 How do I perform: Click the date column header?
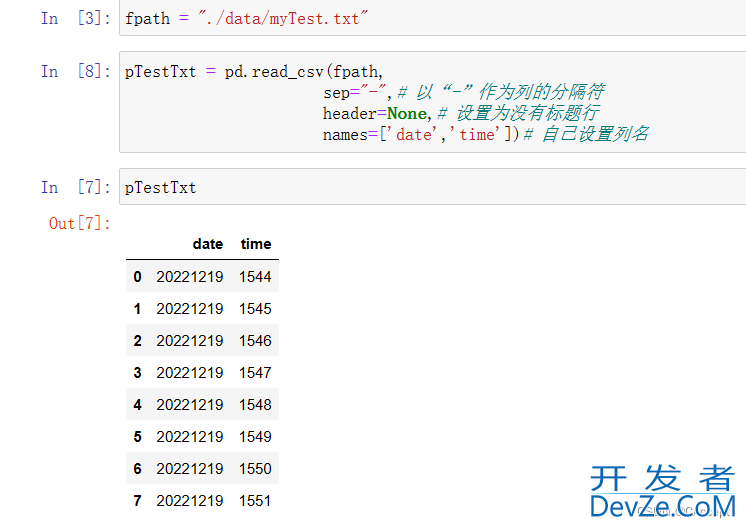[208, 244]
